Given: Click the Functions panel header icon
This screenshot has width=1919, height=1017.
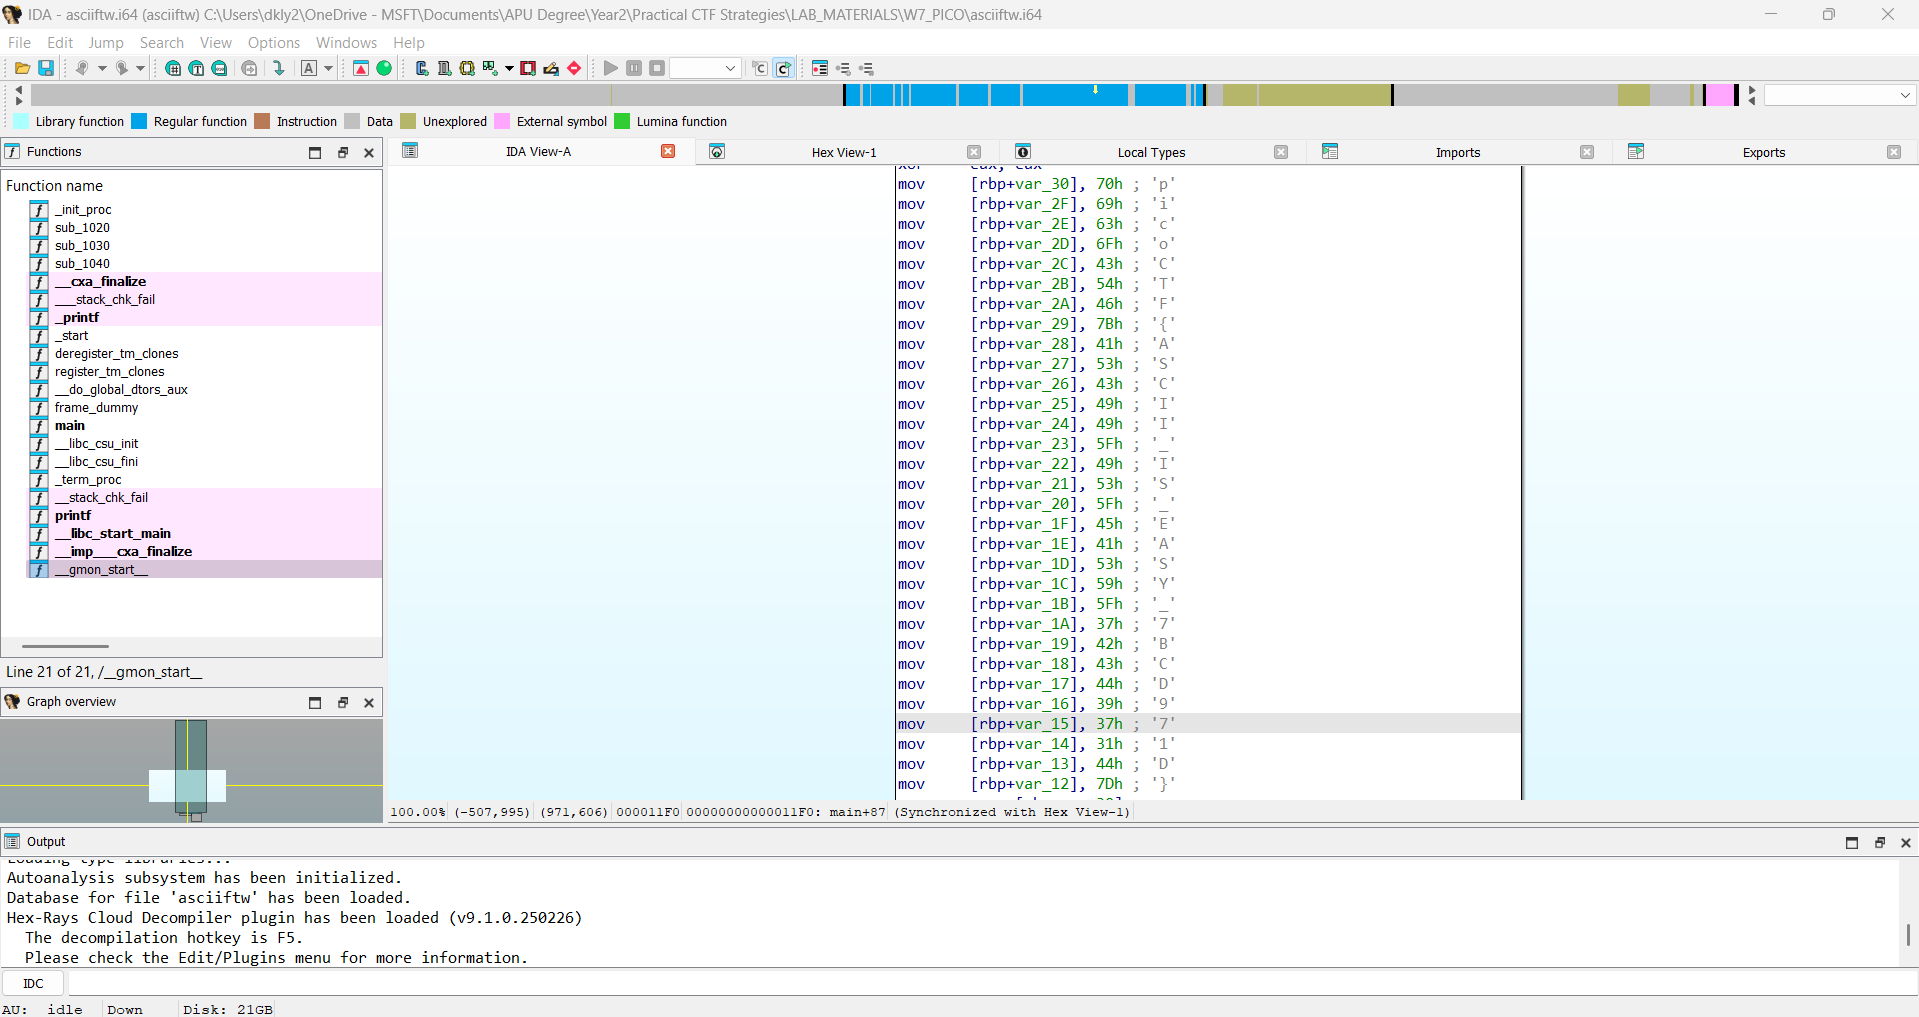Looking at the screenshot, I should pyautogui.click(x=12, y=151).
